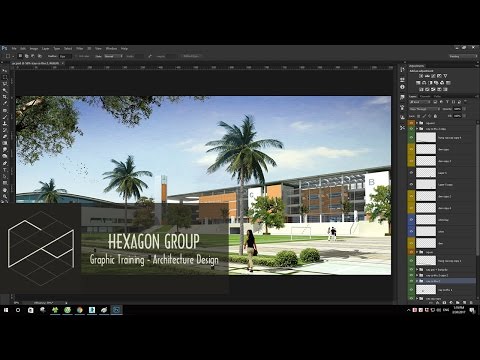
Task: Select the Horizontal Type tool
Action: [5, 170]
